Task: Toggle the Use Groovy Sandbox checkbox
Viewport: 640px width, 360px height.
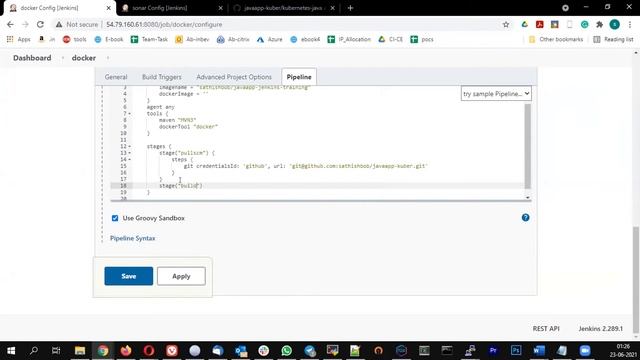Action: pyautogui.click(x=115, y=218)
